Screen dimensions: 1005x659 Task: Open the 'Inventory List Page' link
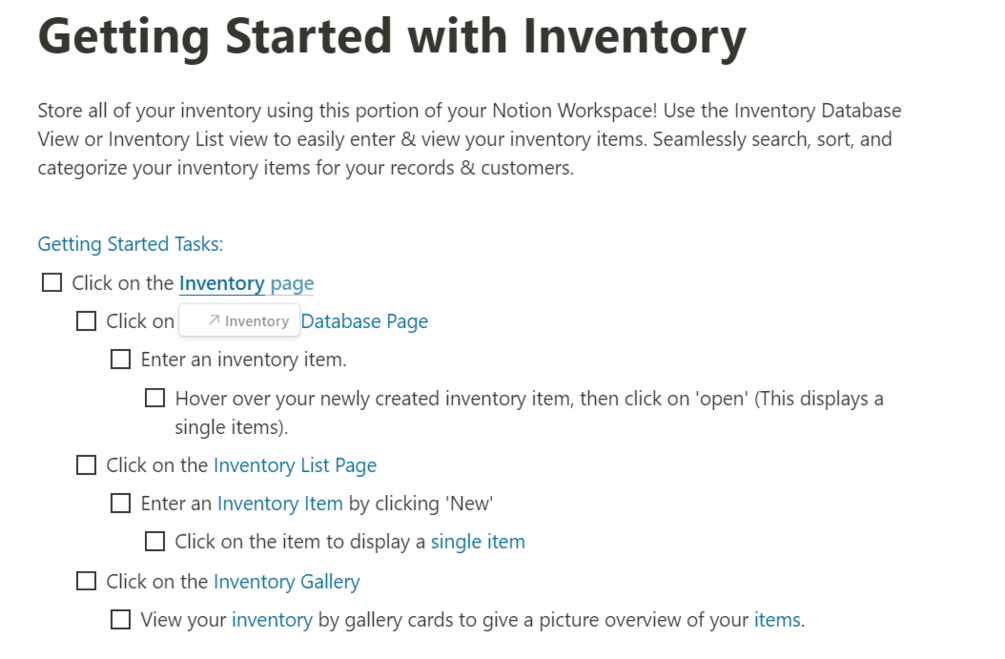tap(295, 465)
